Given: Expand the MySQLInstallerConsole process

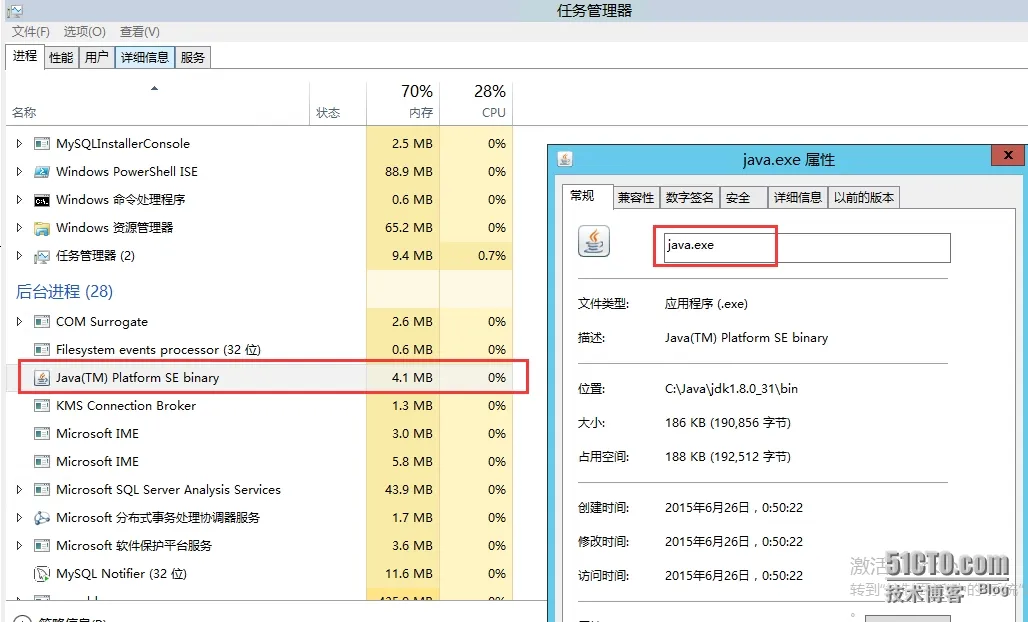Looking at the screenshot, I should click(x=19, y=144).
